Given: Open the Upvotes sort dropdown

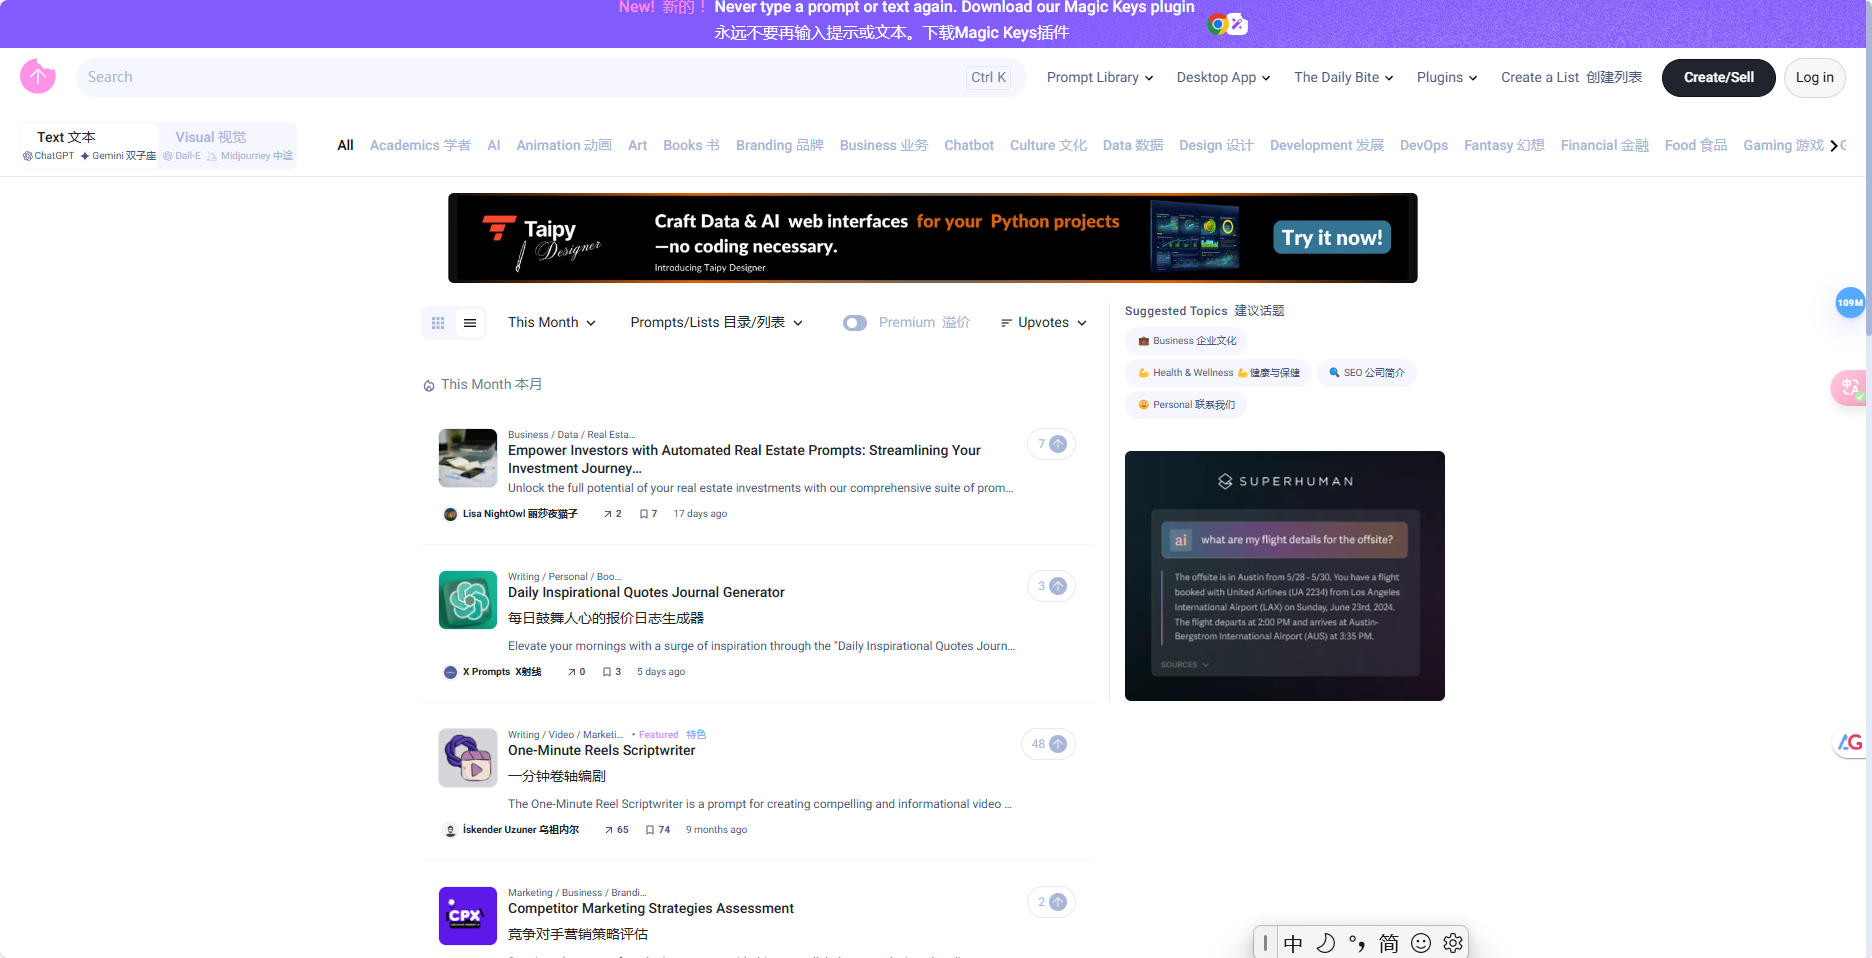Looking at the screenshot, I should click(x=1043, y=323).
